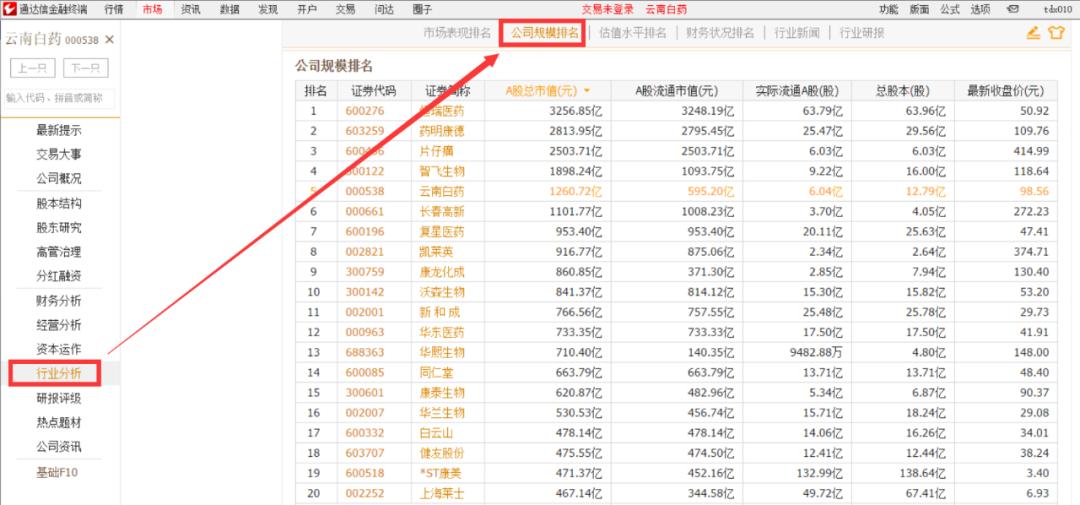Click the 下一只 next stock button
Image resolution: width=1080 pixels, height=505 pixels.
85,68
